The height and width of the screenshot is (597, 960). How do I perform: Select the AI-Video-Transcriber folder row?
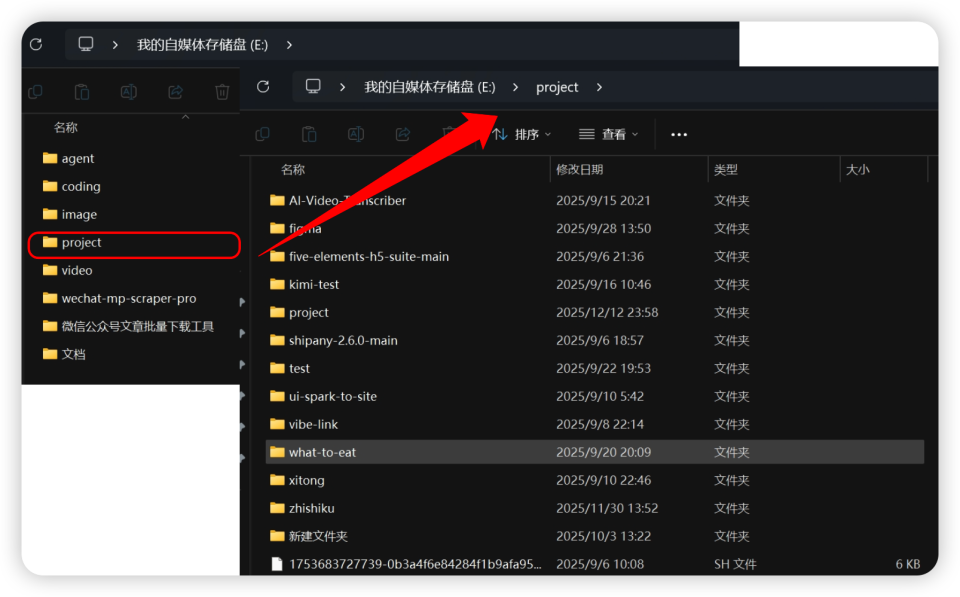[x=594, y=200]
